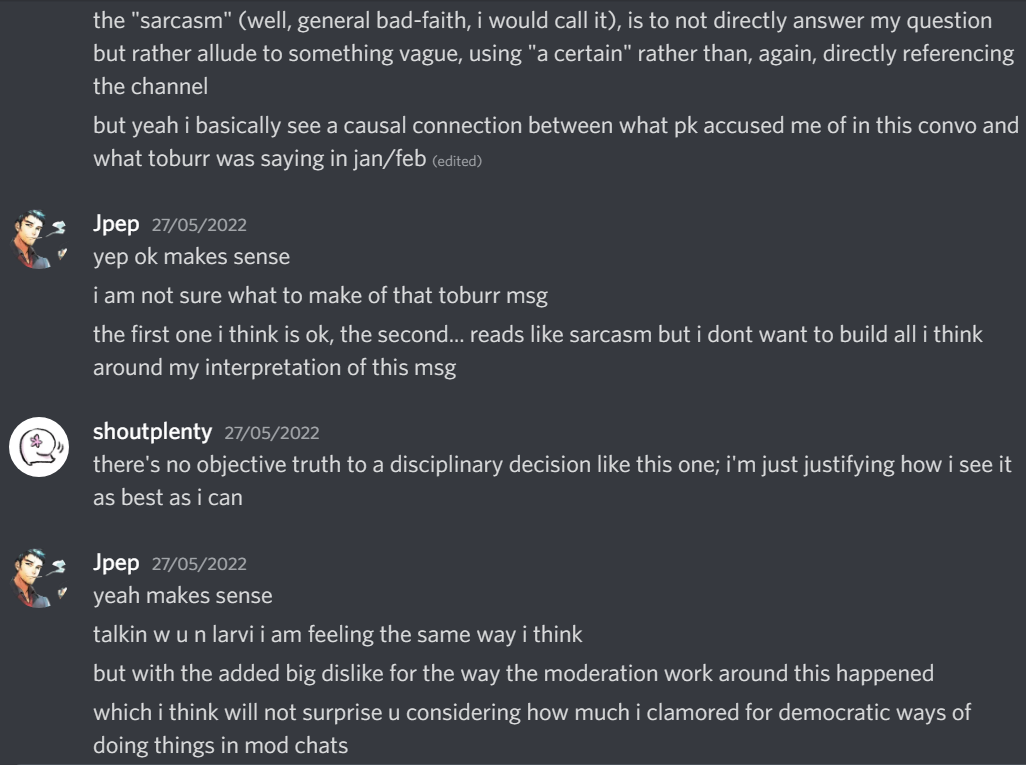The image size is (1026, 765).
Task: Click message mentioning "democratic ways" in mod chats
Action: click(x=531, y=713)
